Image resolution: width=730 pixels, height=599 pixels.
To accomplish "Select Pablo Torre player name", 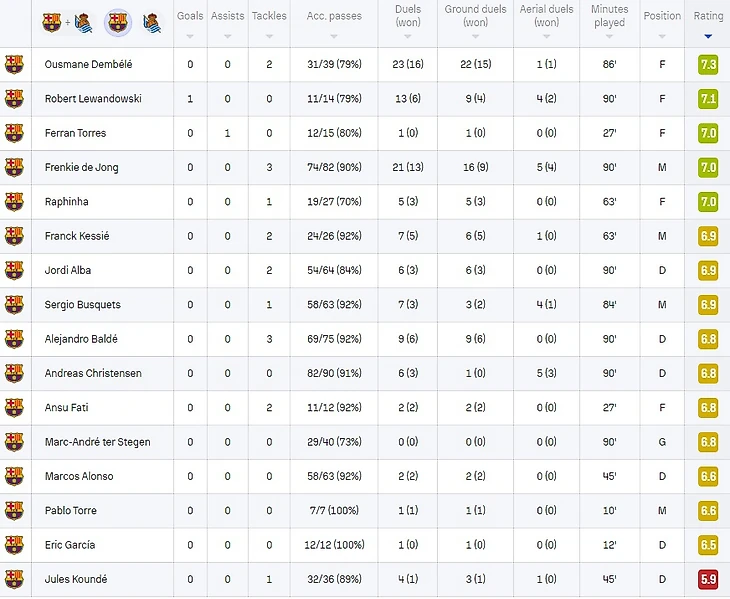I will 71,511.
